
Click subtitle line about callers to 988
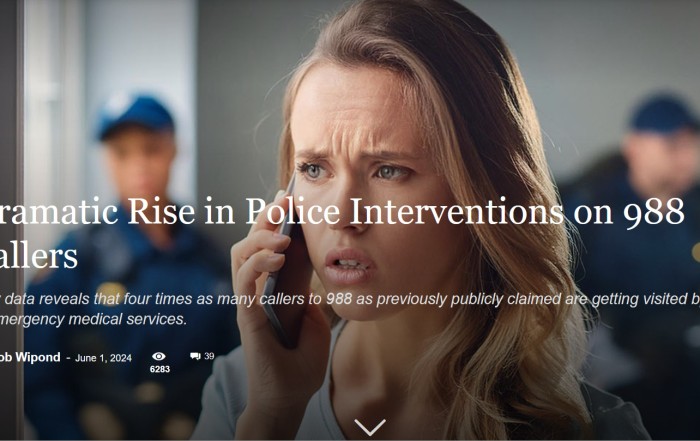click(350, 299)
